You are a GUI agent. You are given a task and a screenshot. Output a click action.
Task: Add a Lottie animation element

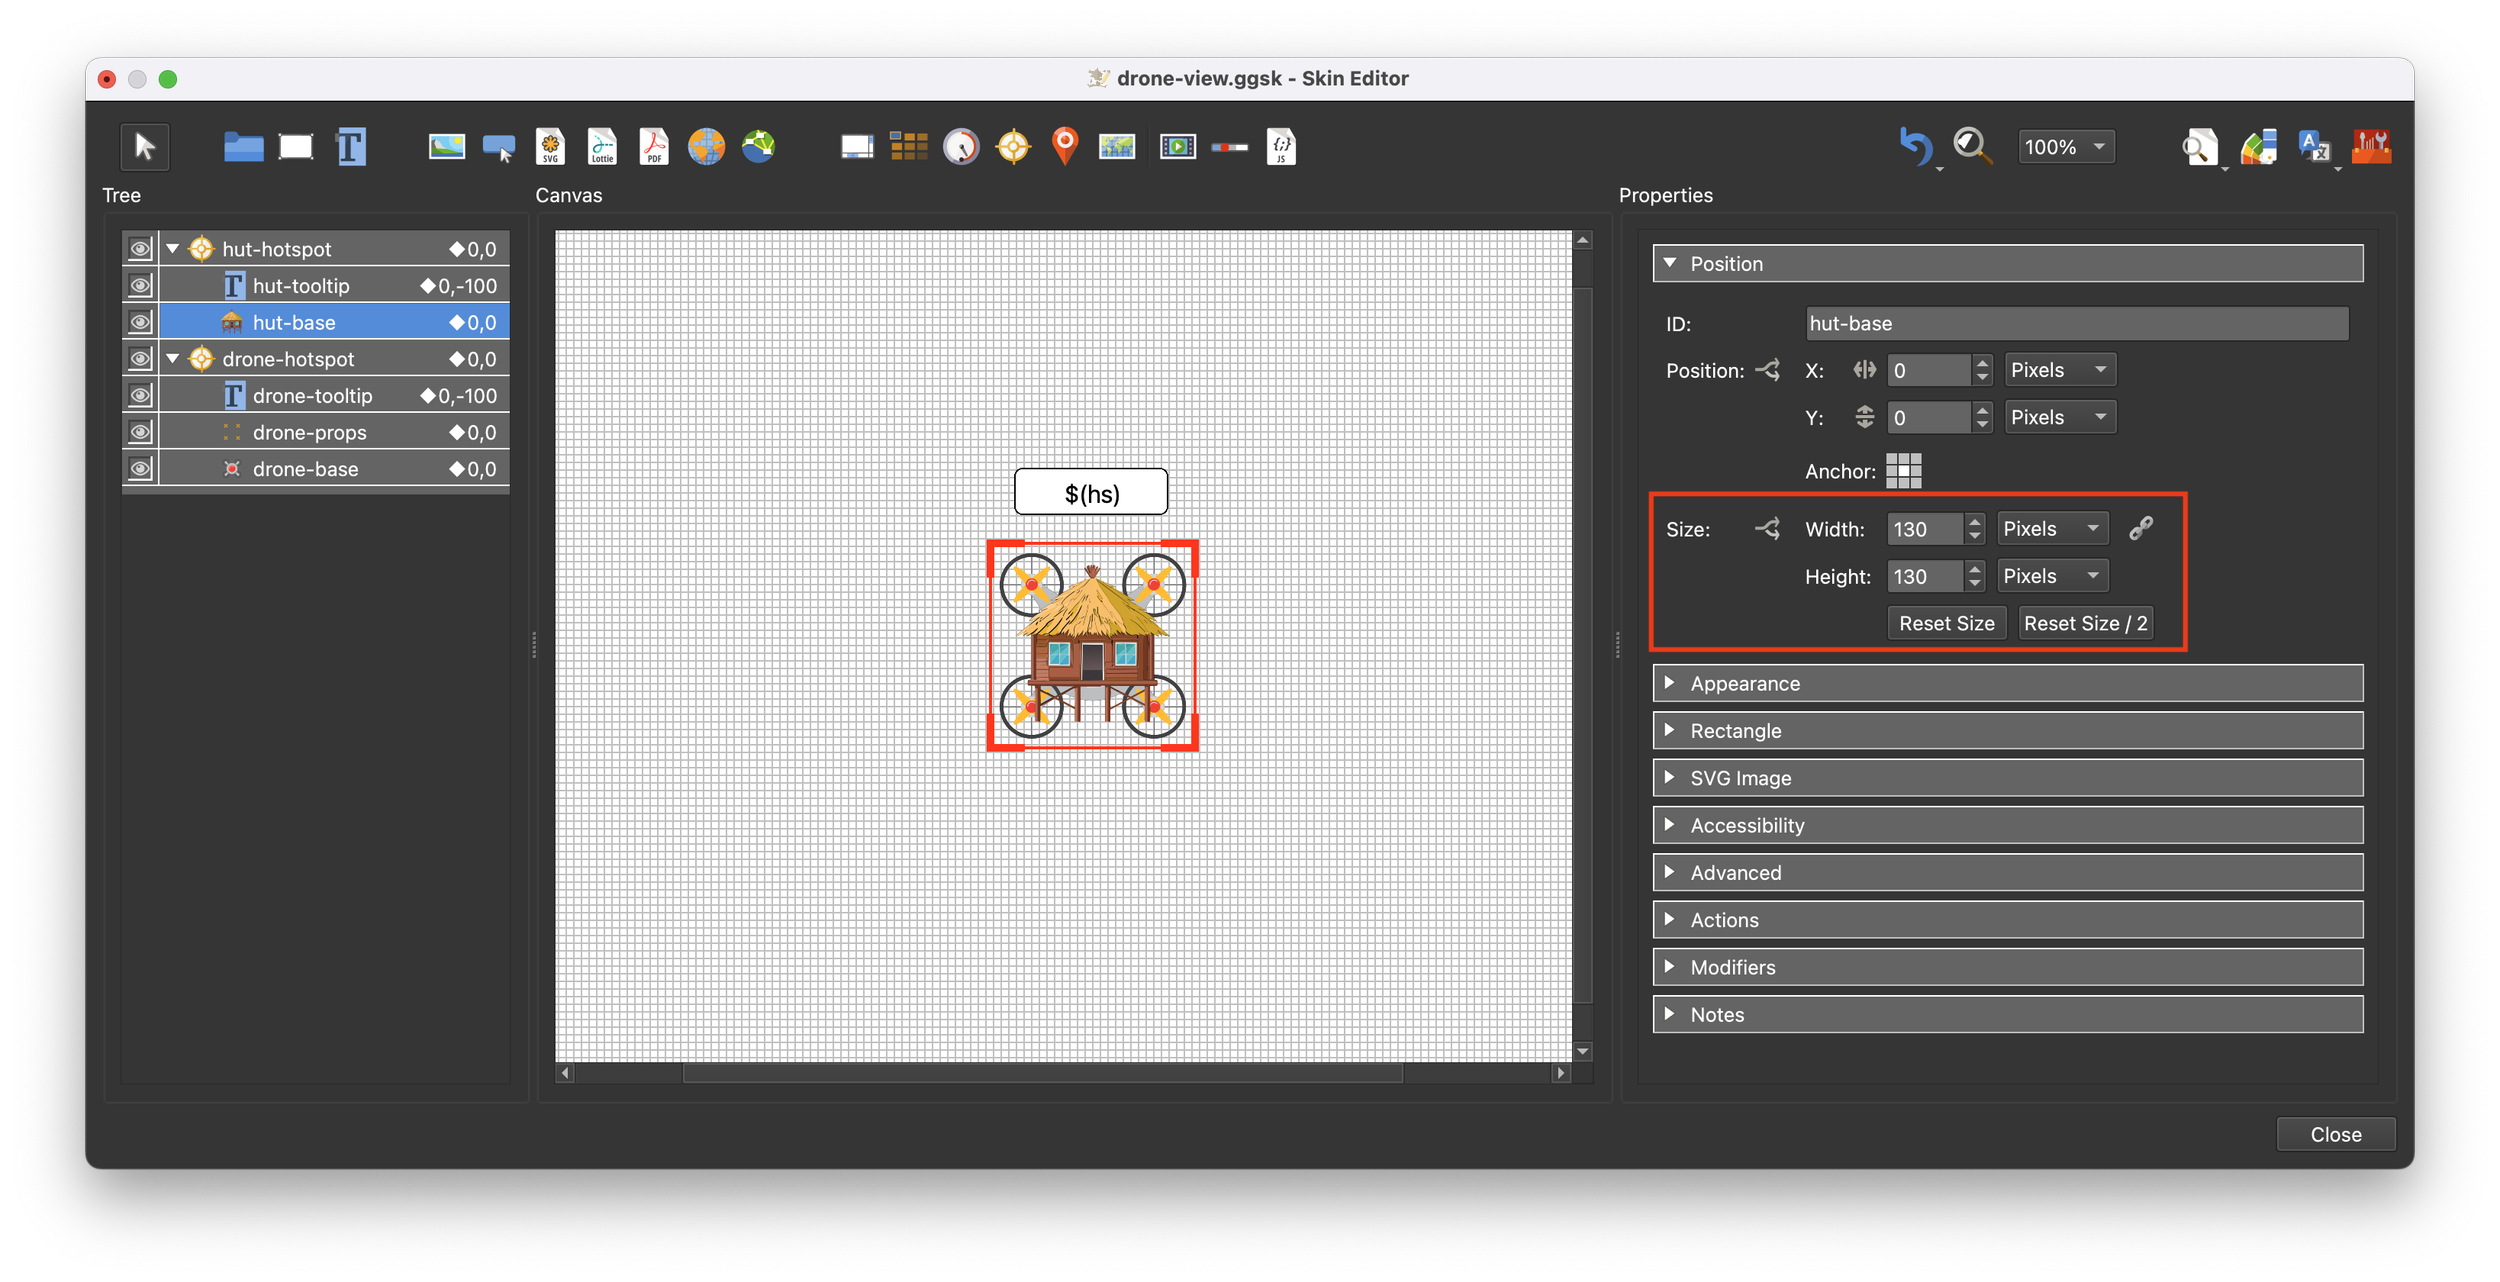click(602, 147)
